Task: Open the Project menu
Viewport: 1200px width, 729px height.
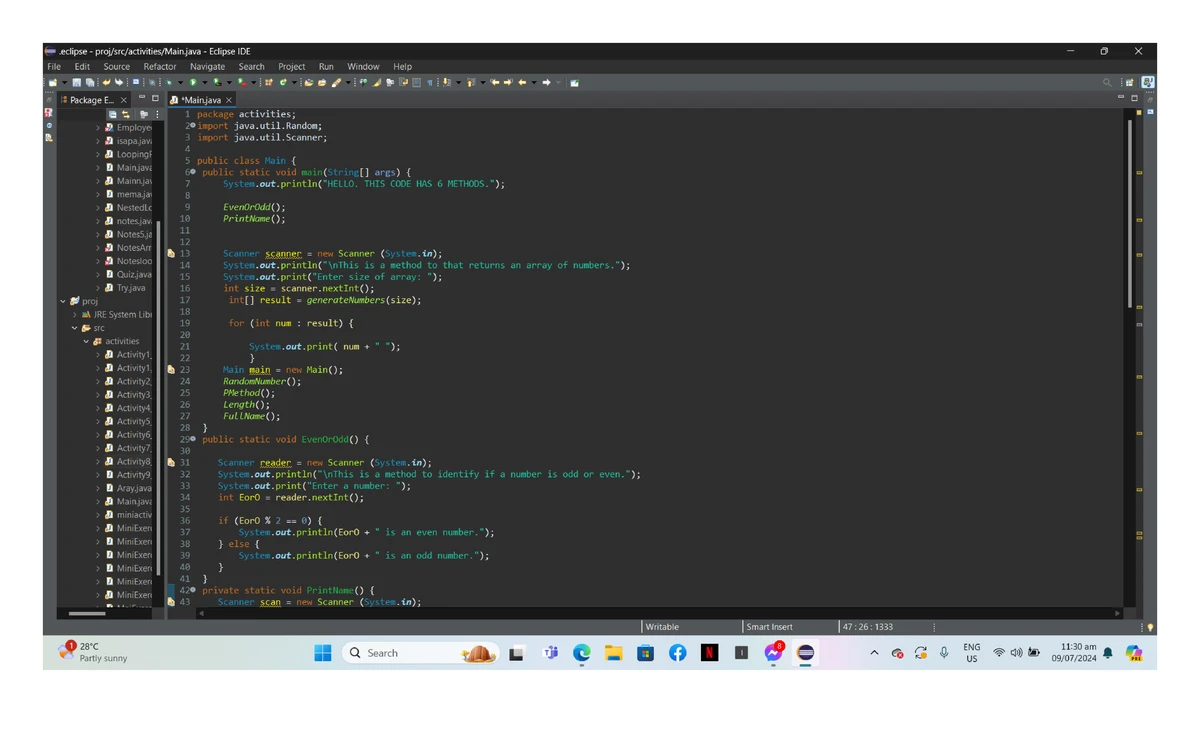Action: tap(292, 66)
